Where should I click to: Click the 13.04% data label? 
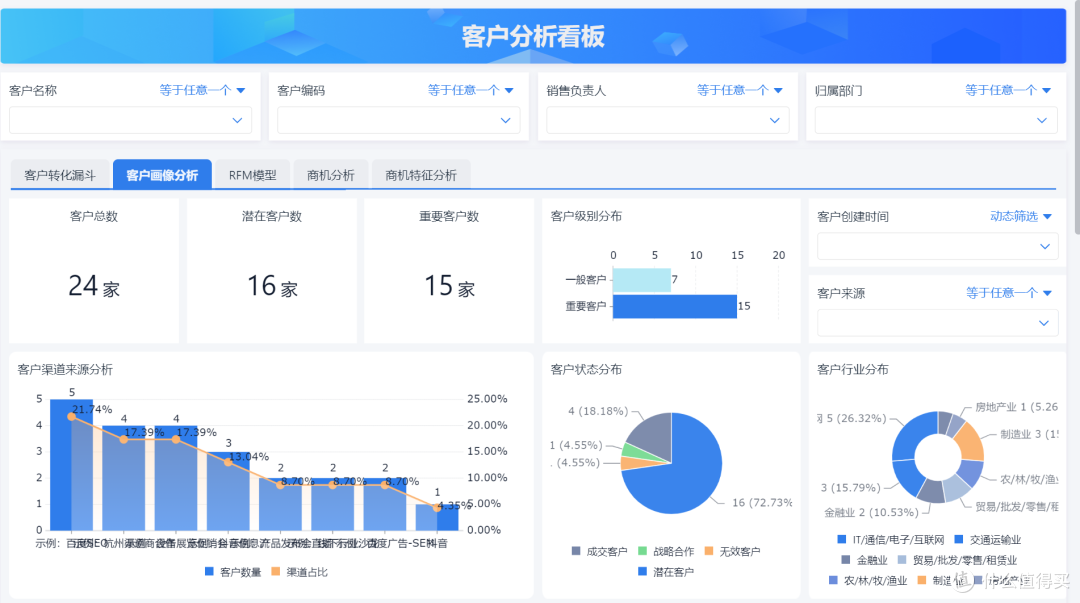point(249,457)
